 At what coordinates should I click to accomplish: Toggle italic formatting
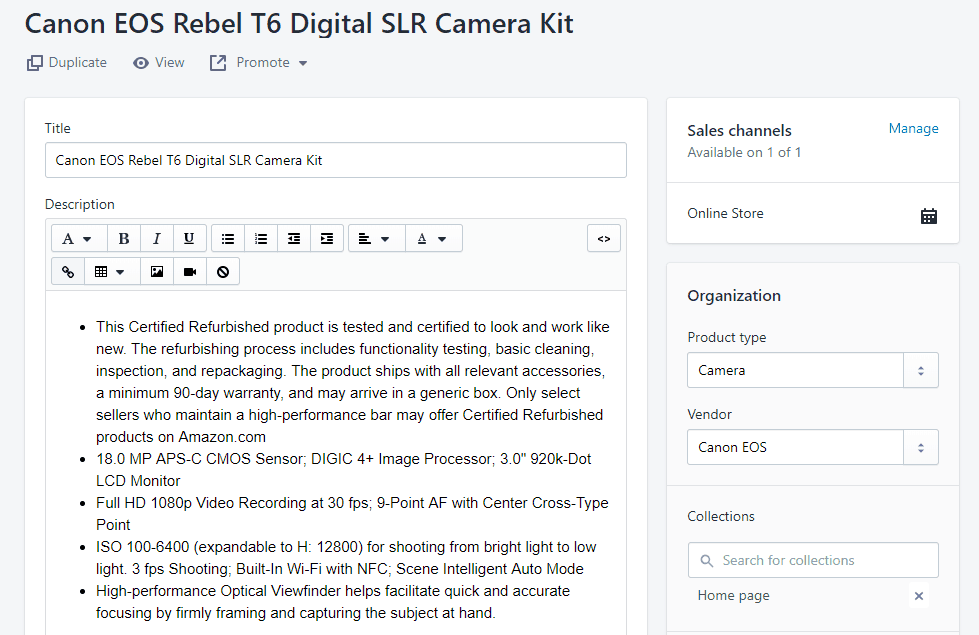coord(157,239)
